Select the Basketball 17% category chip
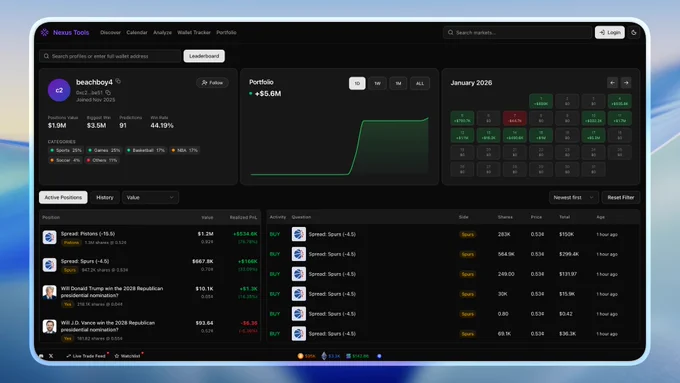The width and height of the screenshot is (680, 383). click(145, 150)
